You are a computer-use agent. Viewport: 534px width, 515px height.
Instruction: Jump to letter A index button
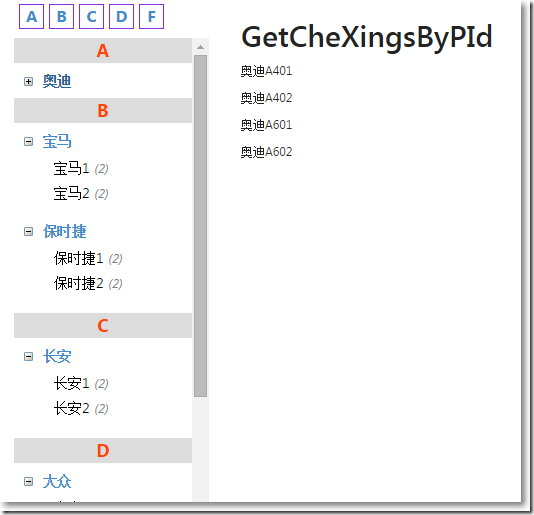31,16
